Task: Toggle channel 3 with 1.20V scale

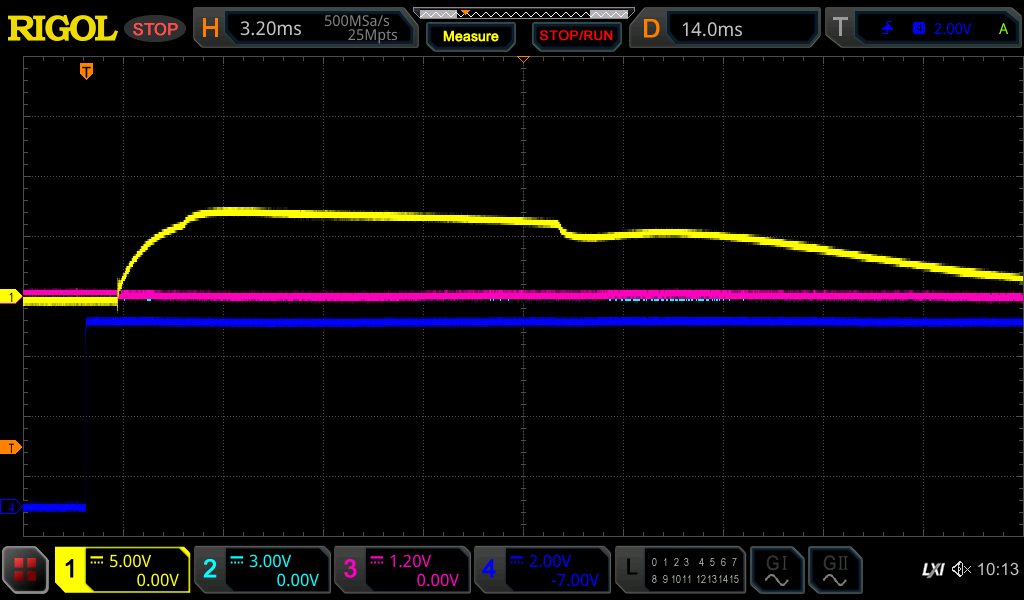Action: 402,570
